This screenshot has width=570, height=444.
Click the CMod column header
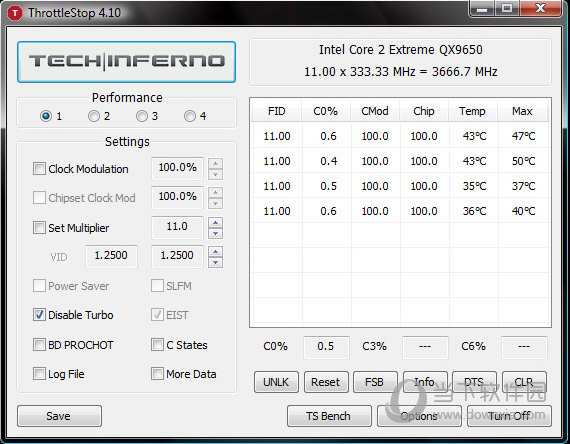pyautogui.click(x=375, y=111)
